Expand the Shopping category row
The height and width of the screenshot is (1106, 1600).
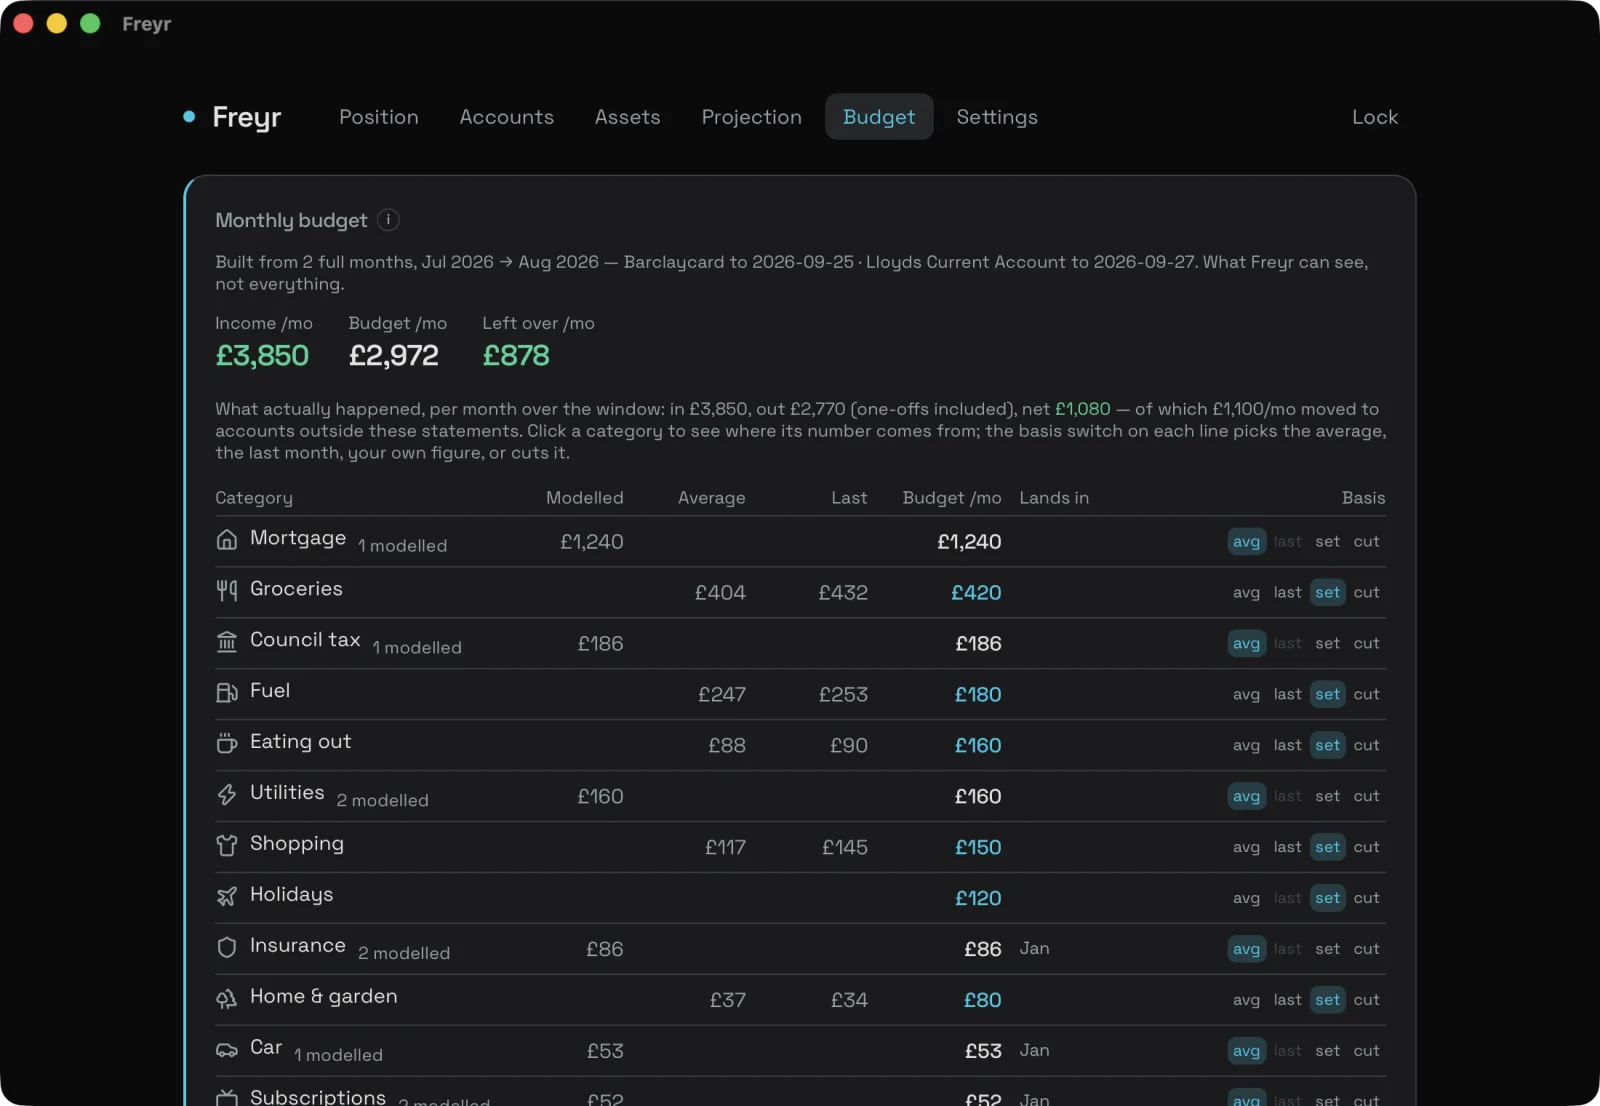tap(800, 848)
